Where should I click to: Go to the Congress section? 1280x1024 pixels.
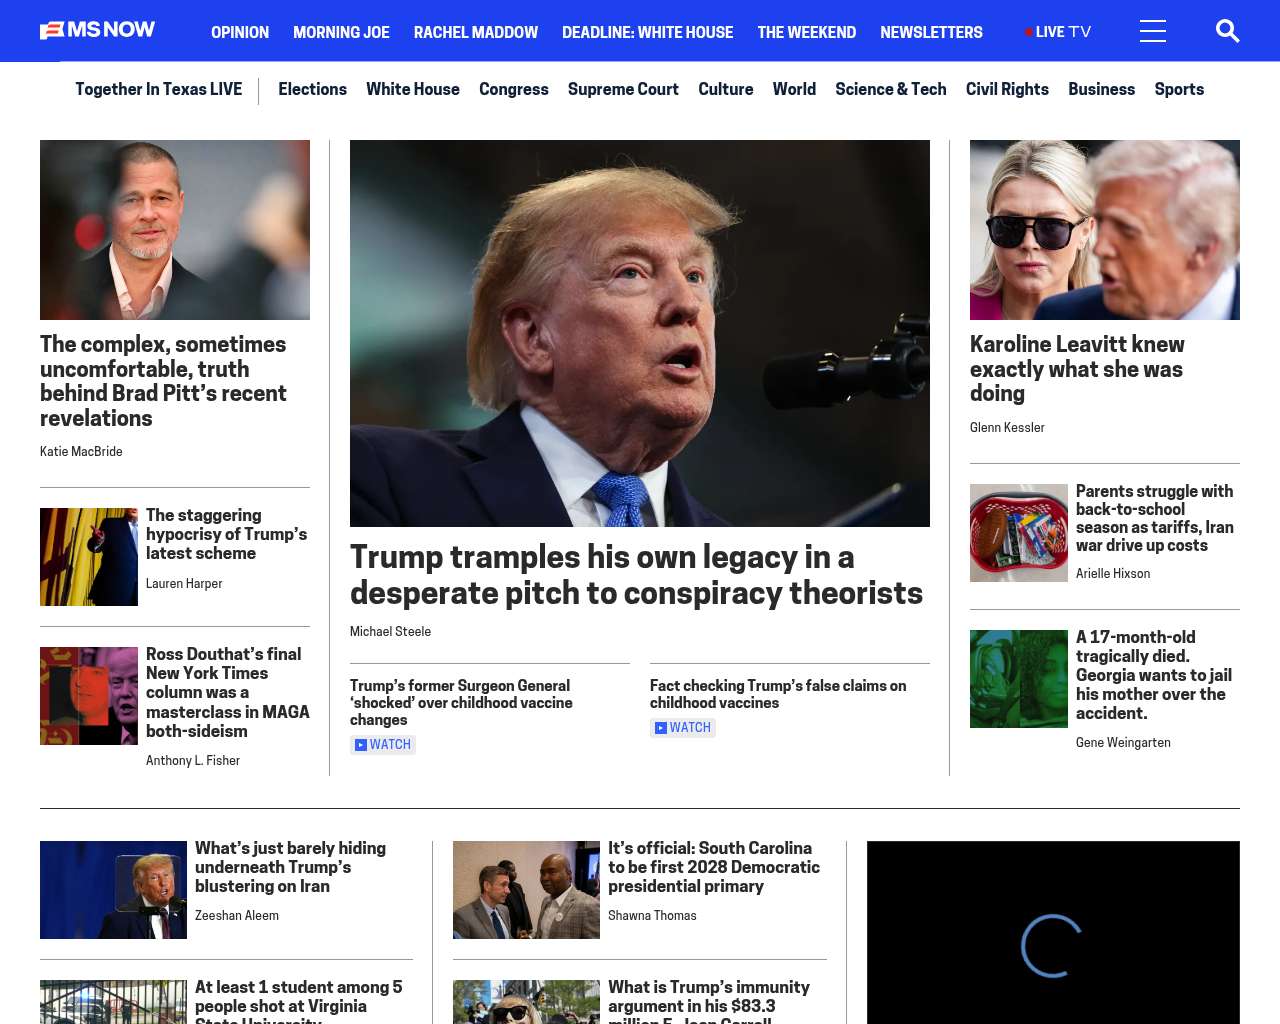coord(514,89)
